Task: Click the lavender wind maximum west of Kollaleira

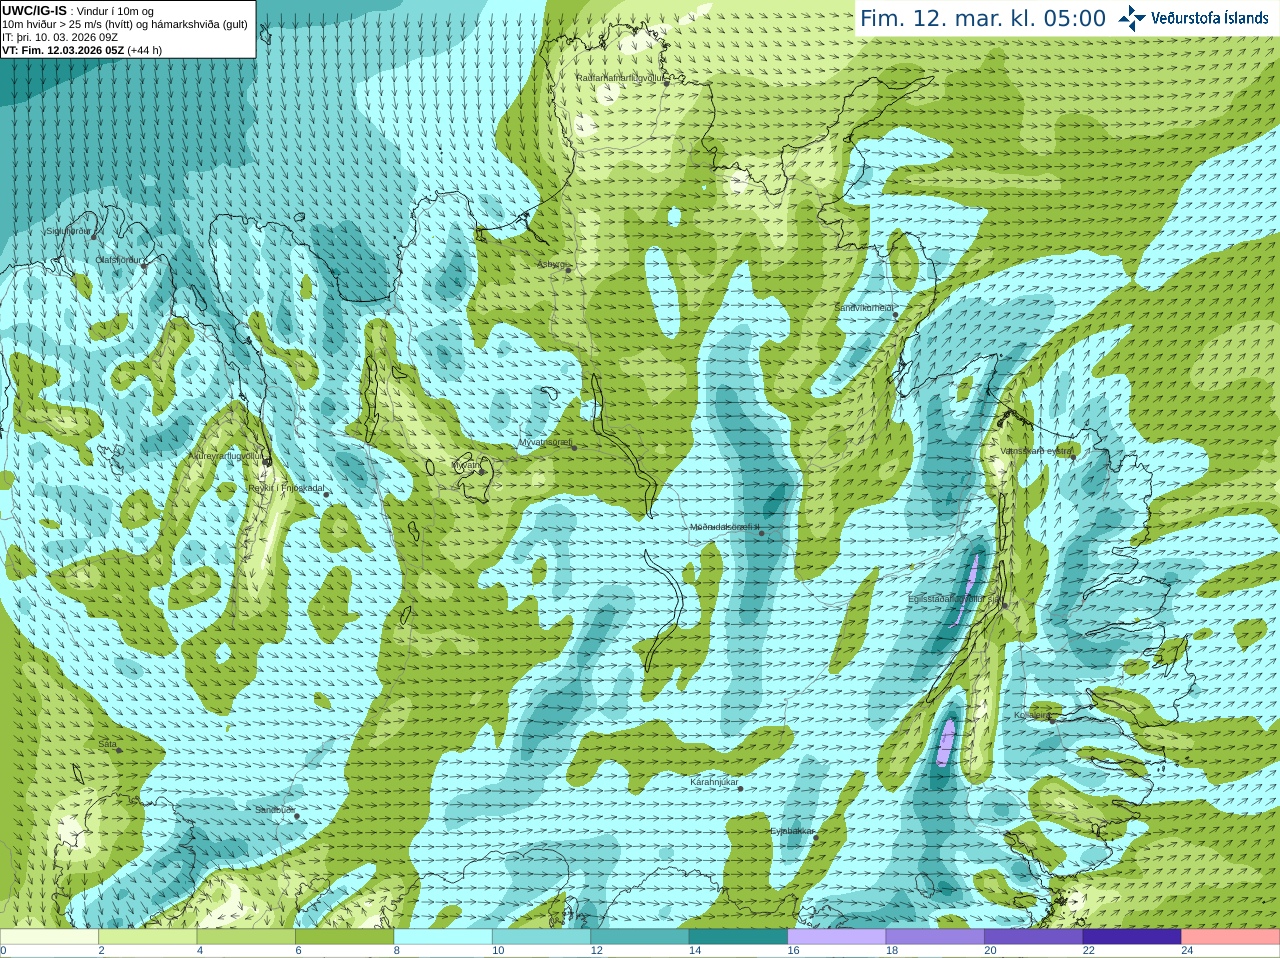Action: click(946, 742)
